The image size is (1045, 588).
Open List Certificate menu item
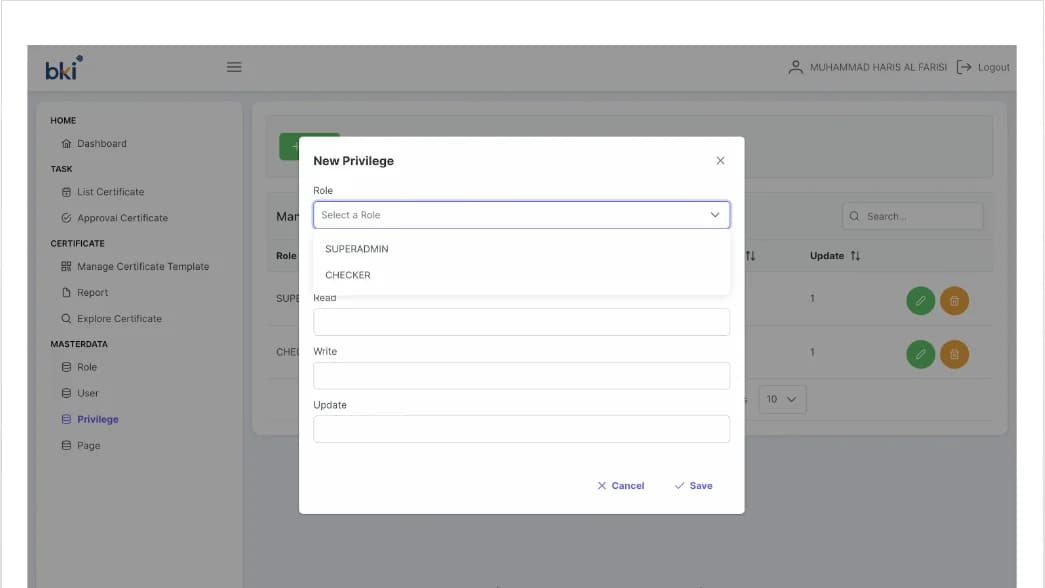(x=110, y=192)
